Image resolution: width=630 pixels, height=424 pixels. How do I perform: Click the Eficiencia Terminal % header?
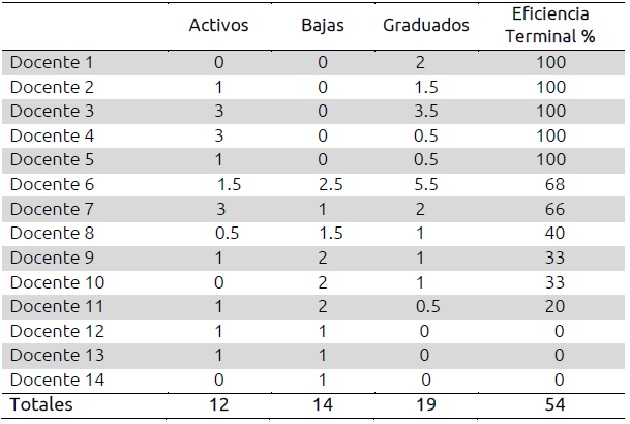pos(549,24)
